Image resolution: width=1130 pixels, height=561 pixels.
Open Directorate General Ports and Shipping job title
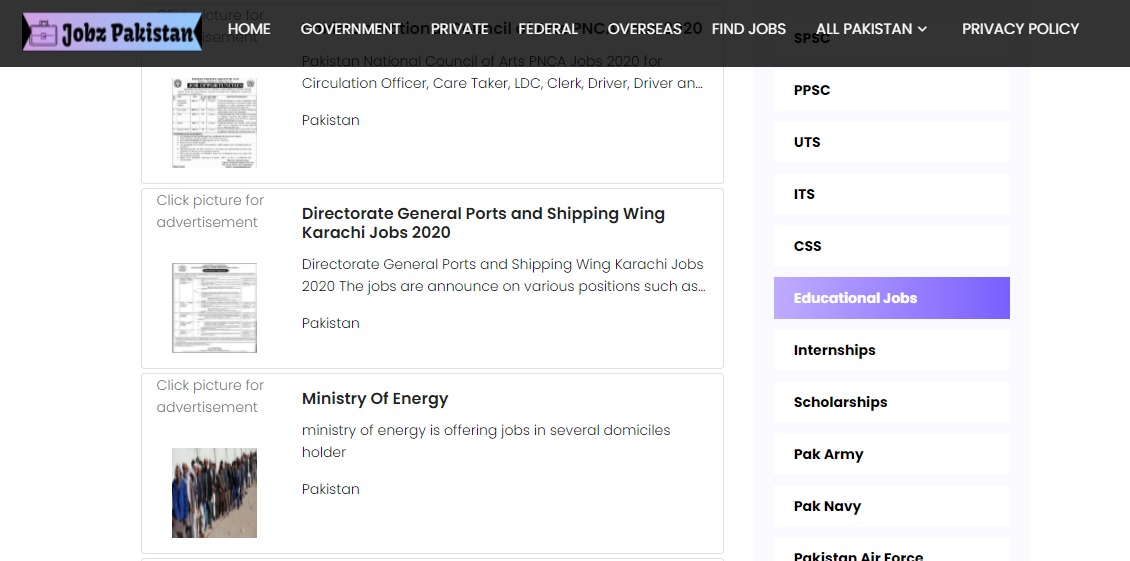483,223
